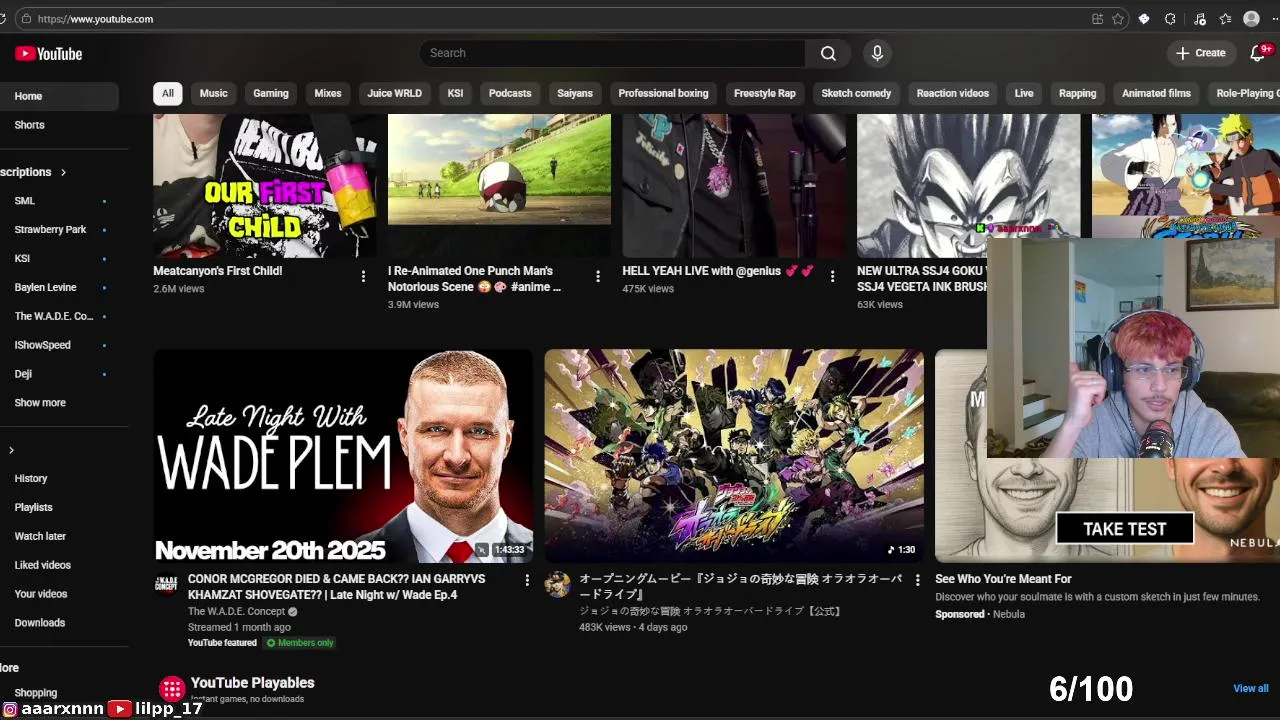Screen dimensions: 1280x720
Task: Open options menu for Meatcanyon's First Child video
Action: pos(363,276)
